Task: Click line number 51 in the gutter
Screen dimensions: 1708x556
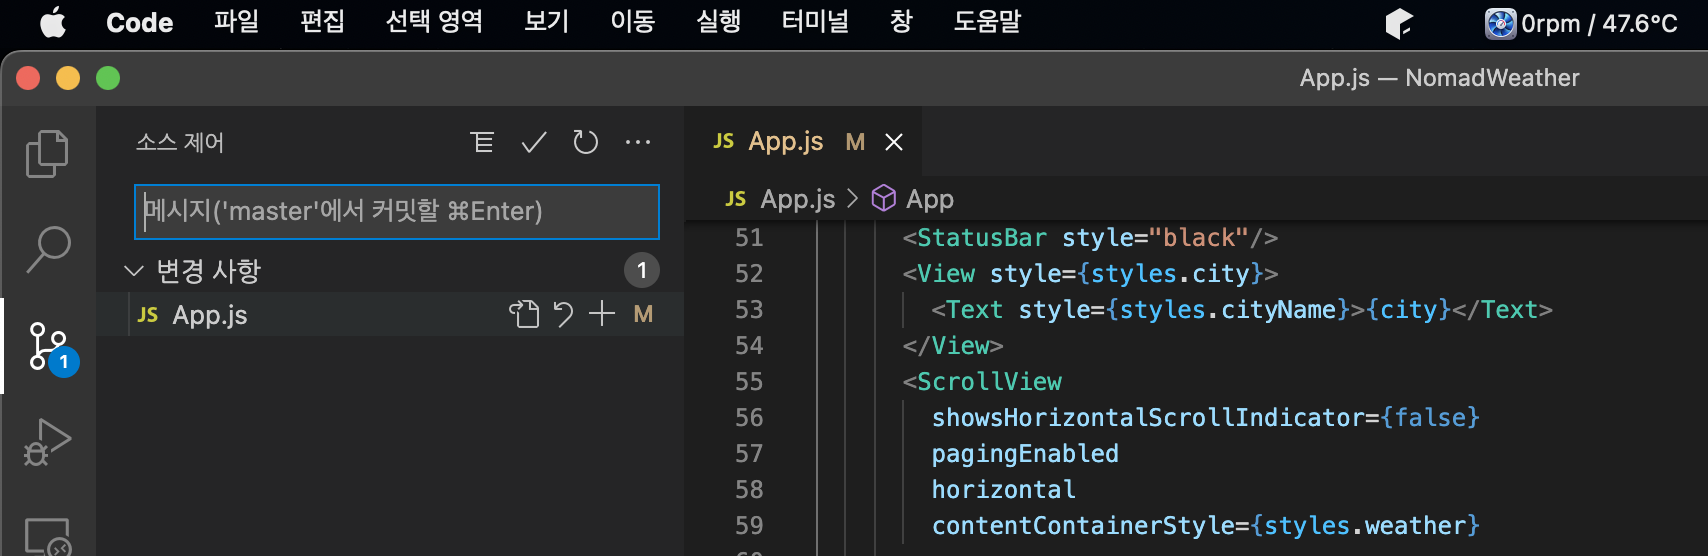Action: pos(749,237)
